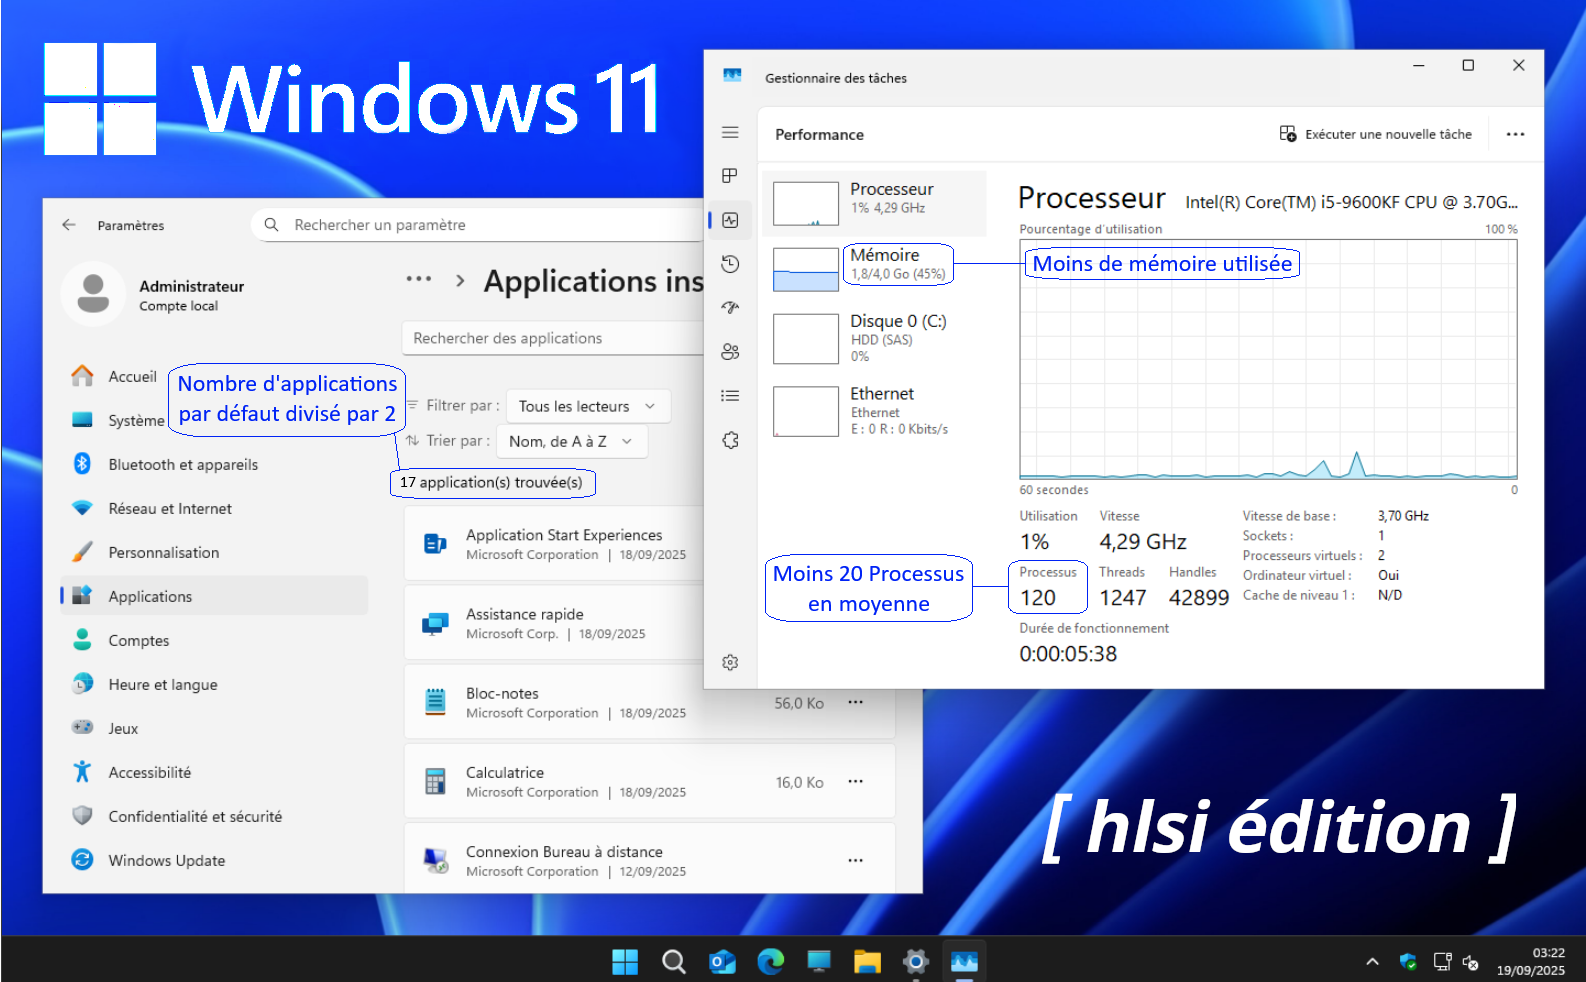Screen dimensions: 1586x982
Task: Go back using the Paramètres back arrow
Action: coord(69,225)
